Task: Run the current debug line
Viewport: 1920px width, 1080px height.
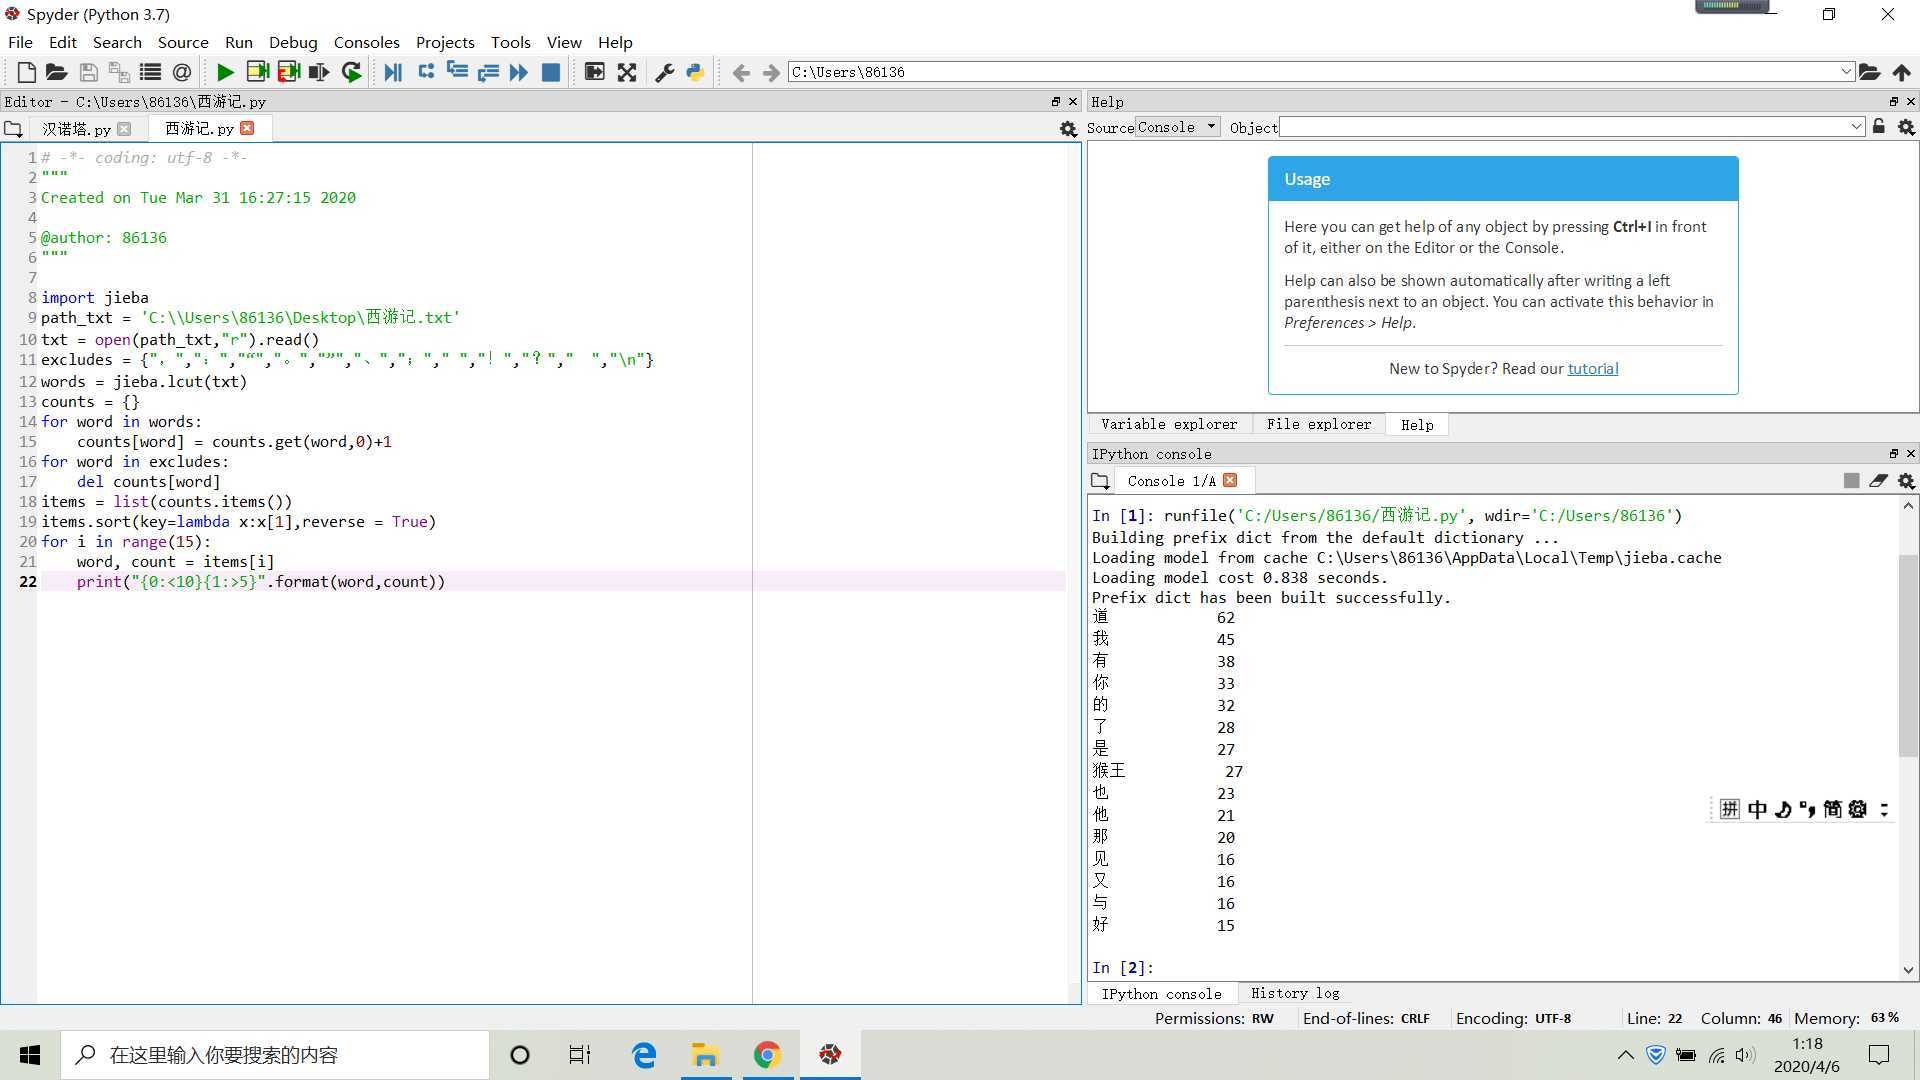Action: 426,72
